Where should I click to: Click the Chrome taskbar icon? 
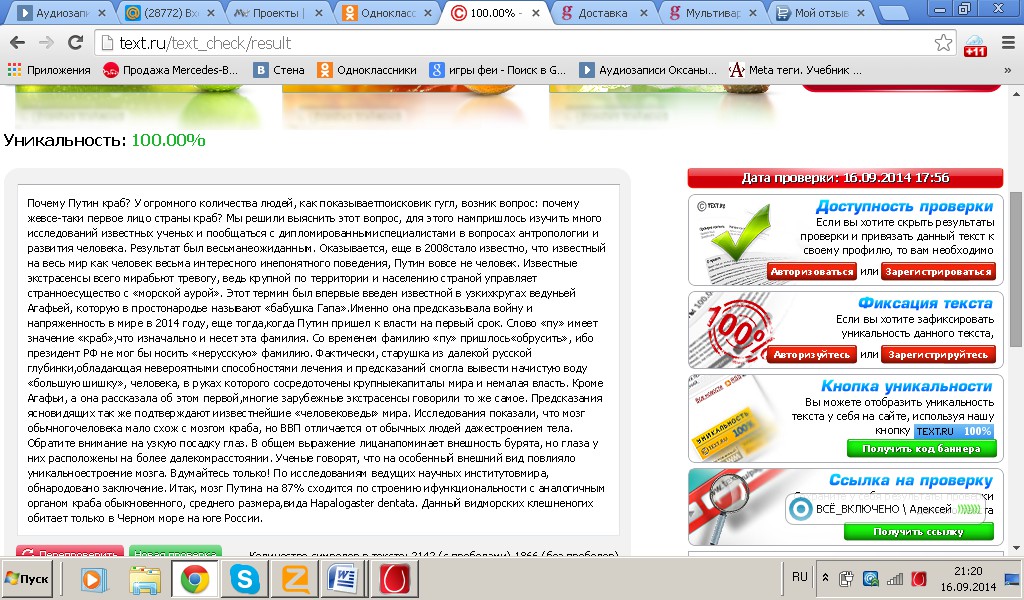(x=195, y=579)
